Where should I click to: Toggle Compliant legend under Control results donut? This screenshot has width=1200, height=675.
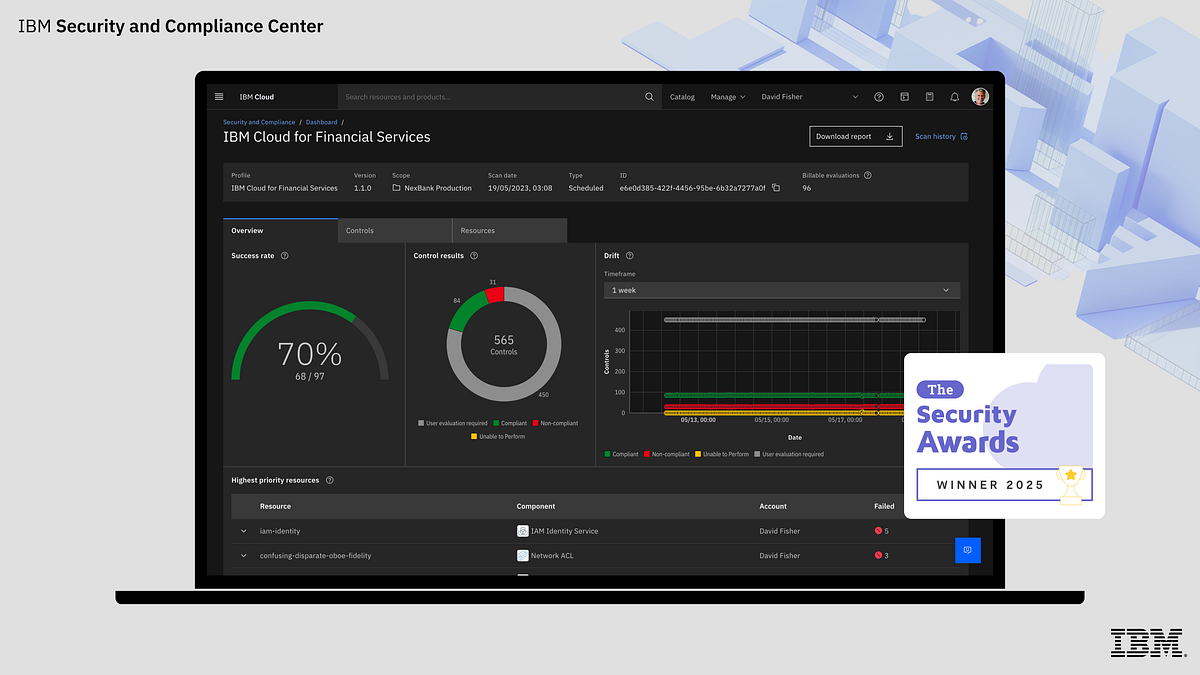pyautogui.click(x=511, y=423)
